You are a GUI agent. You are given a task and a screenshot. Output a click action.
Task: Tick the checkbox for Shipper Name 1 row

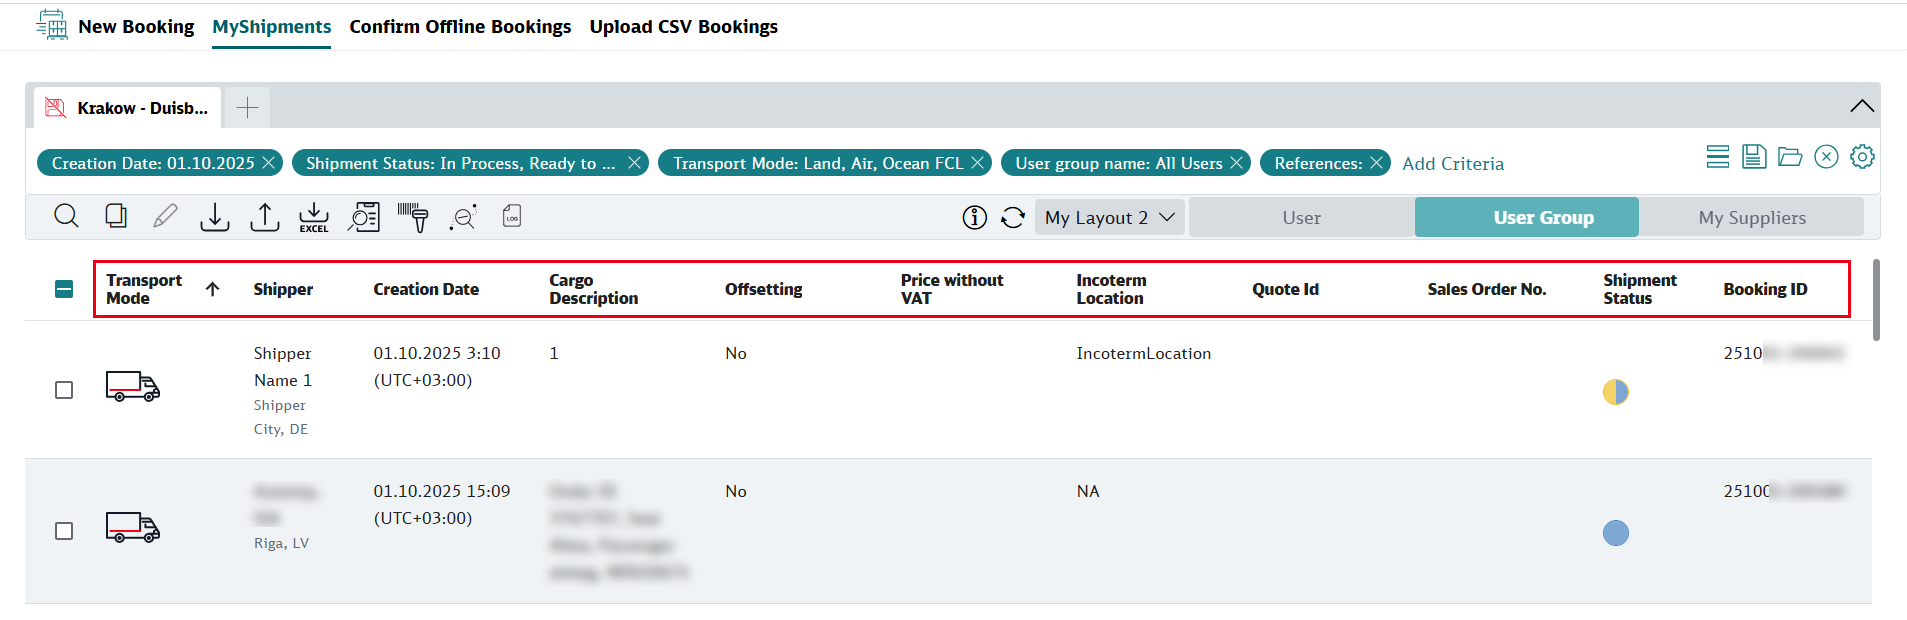pos(64,390)
